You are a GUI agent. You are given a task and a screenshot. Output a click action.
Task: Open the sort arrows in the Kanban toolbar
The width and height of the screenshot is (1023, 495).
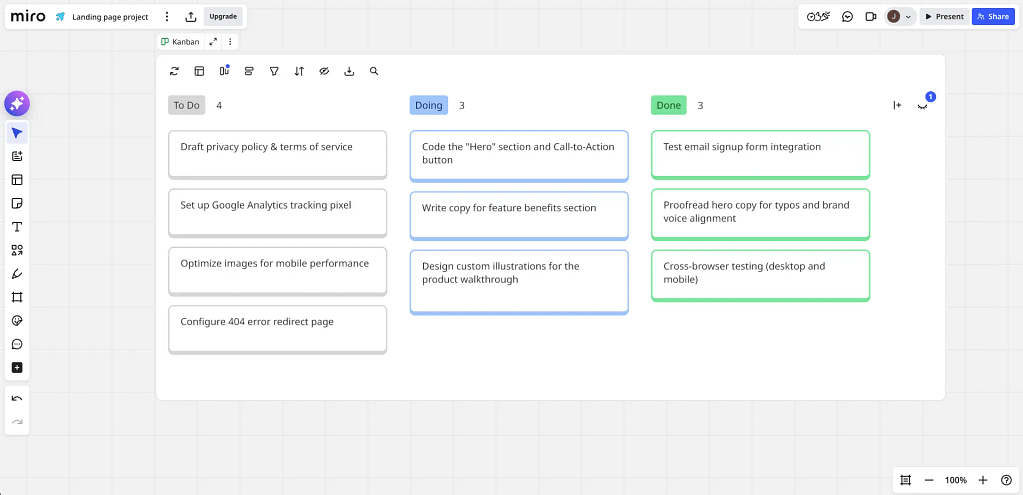click(299, 71)
